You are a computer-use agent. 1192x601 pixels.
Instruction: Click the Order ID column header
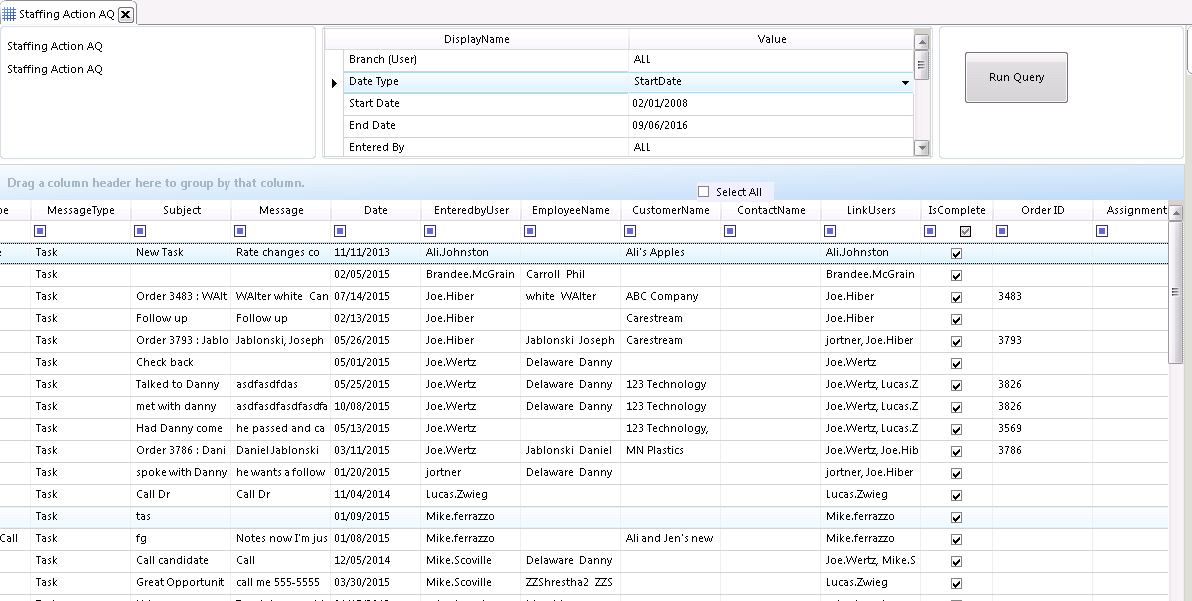pos(1042,210)
